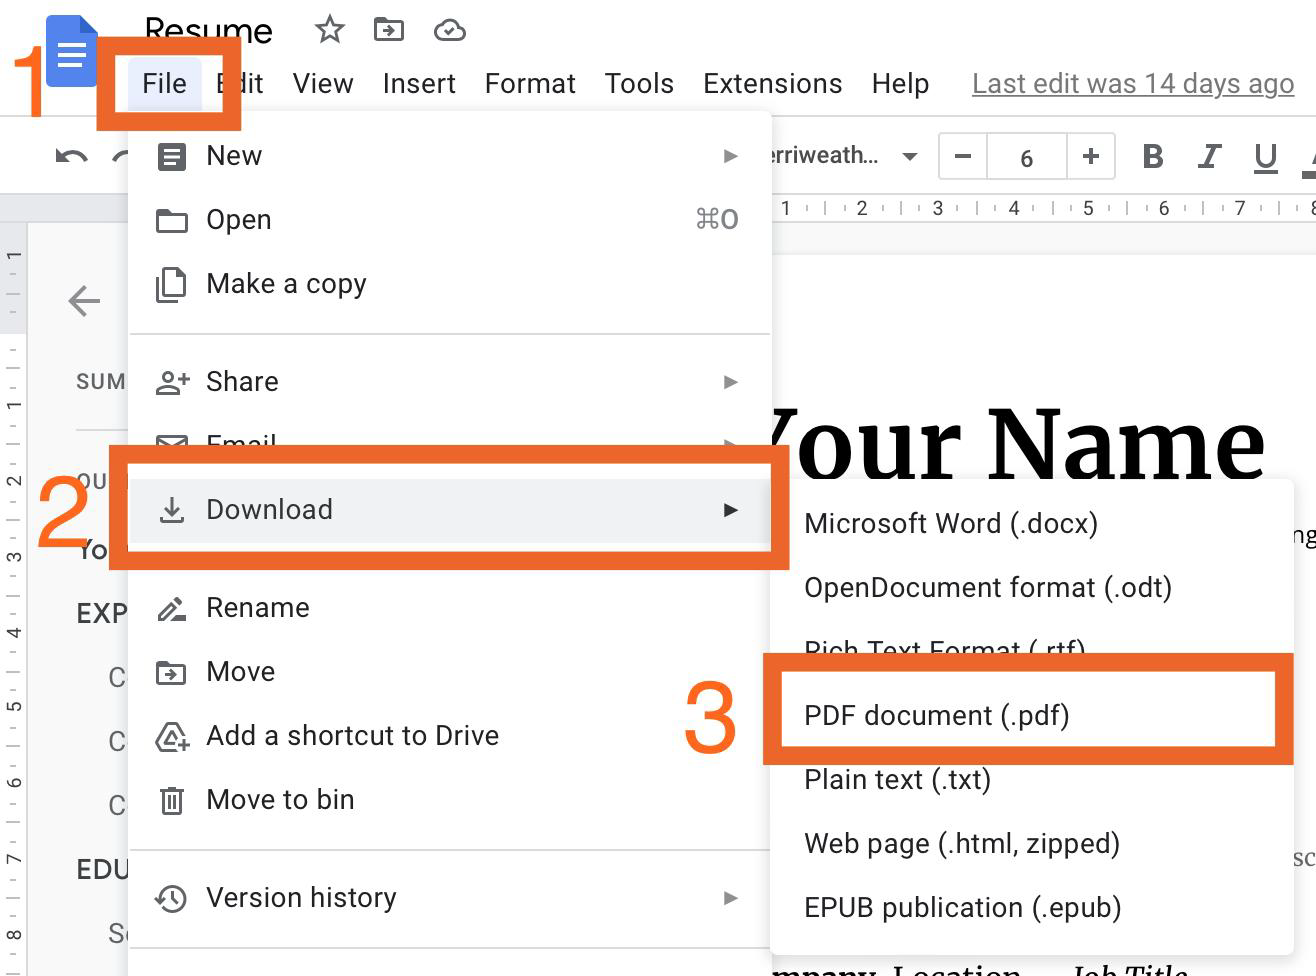Choose Move to bin

[x=450, y=800]
